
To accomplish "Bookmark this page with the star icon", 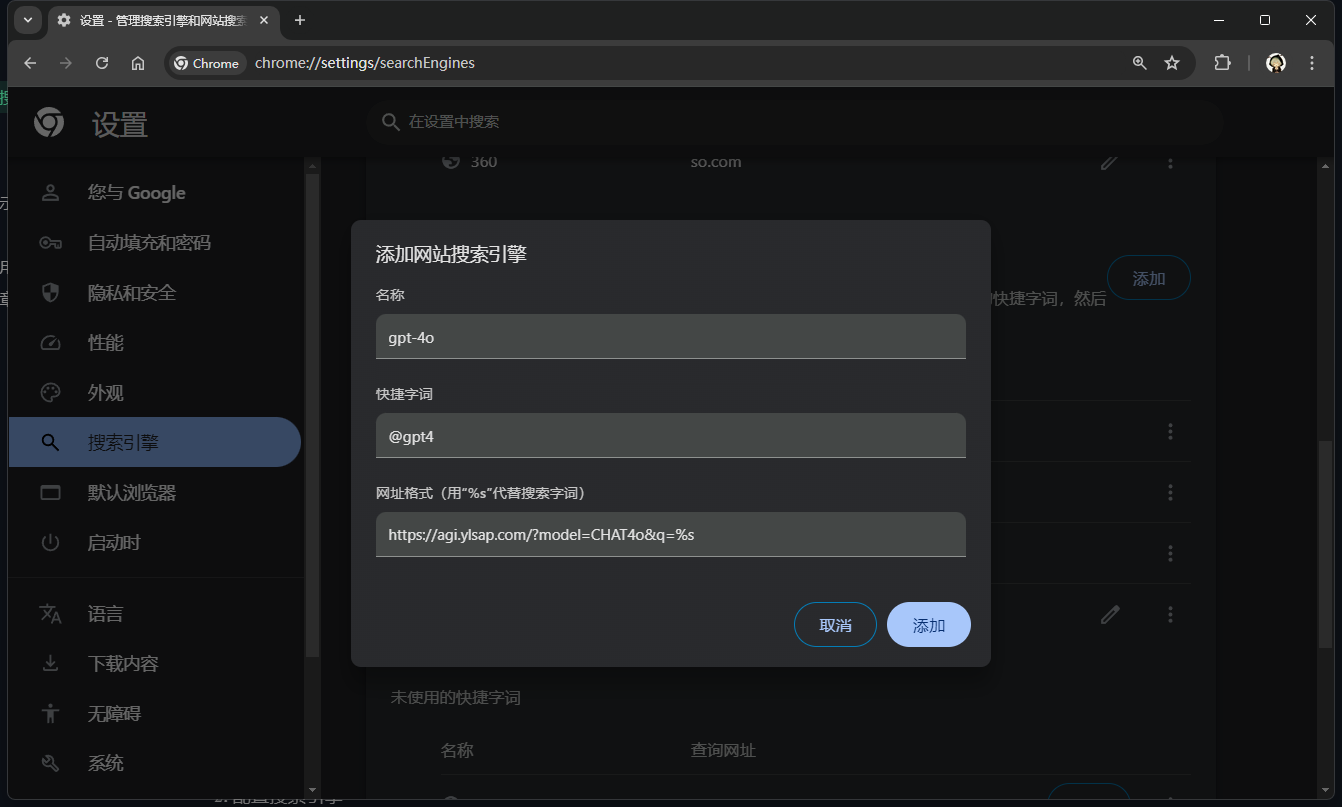I will click(1172, 63).
